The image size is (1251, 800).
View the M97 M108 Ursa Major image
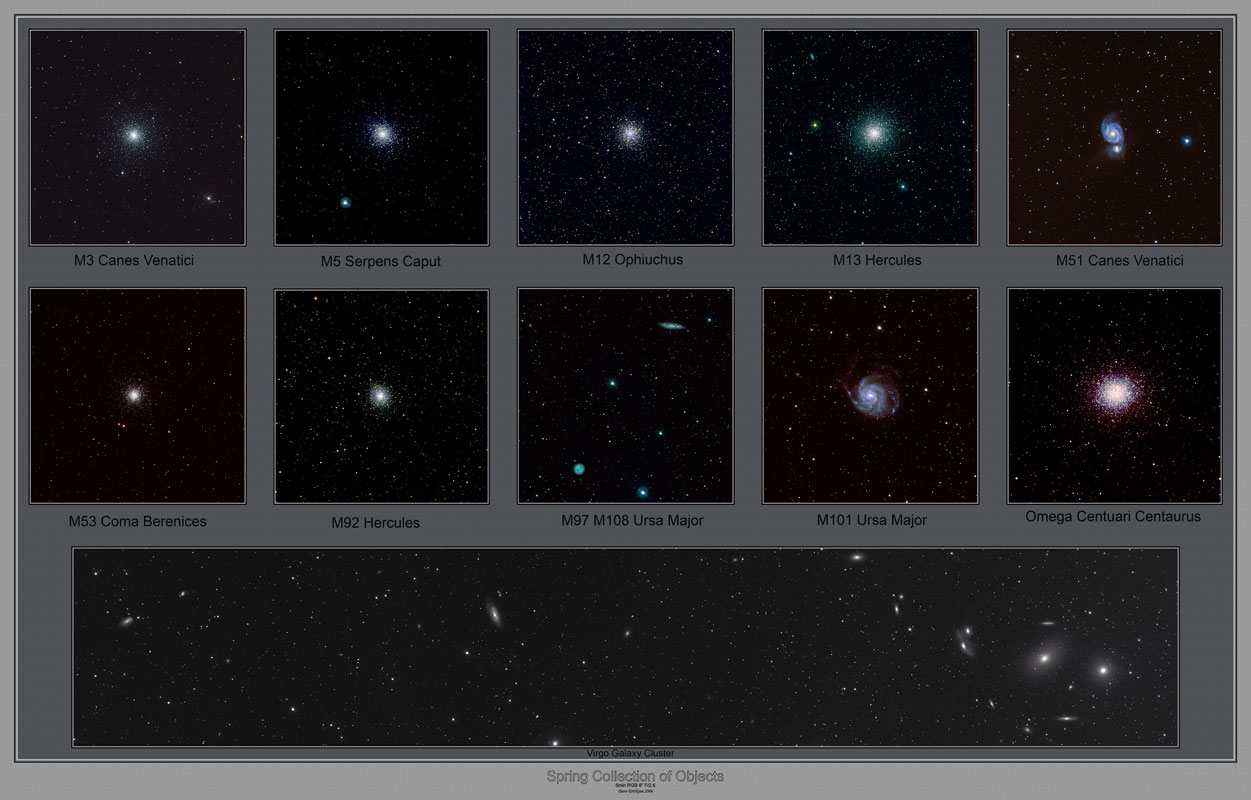point(625,396)
